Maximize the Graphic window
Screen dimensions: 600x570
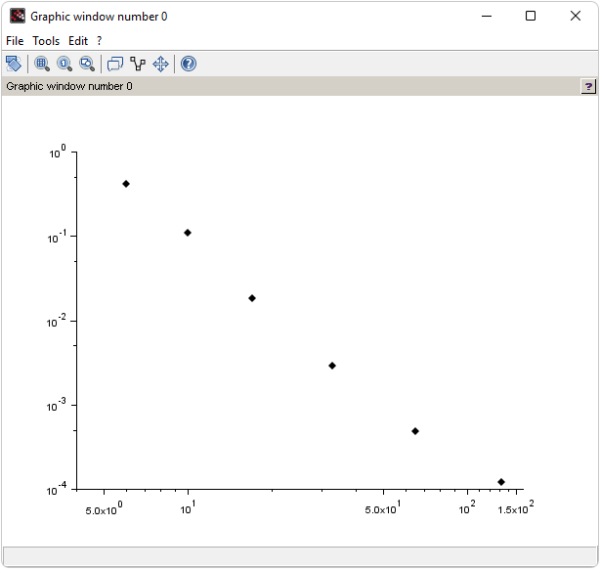pos(531,16)
